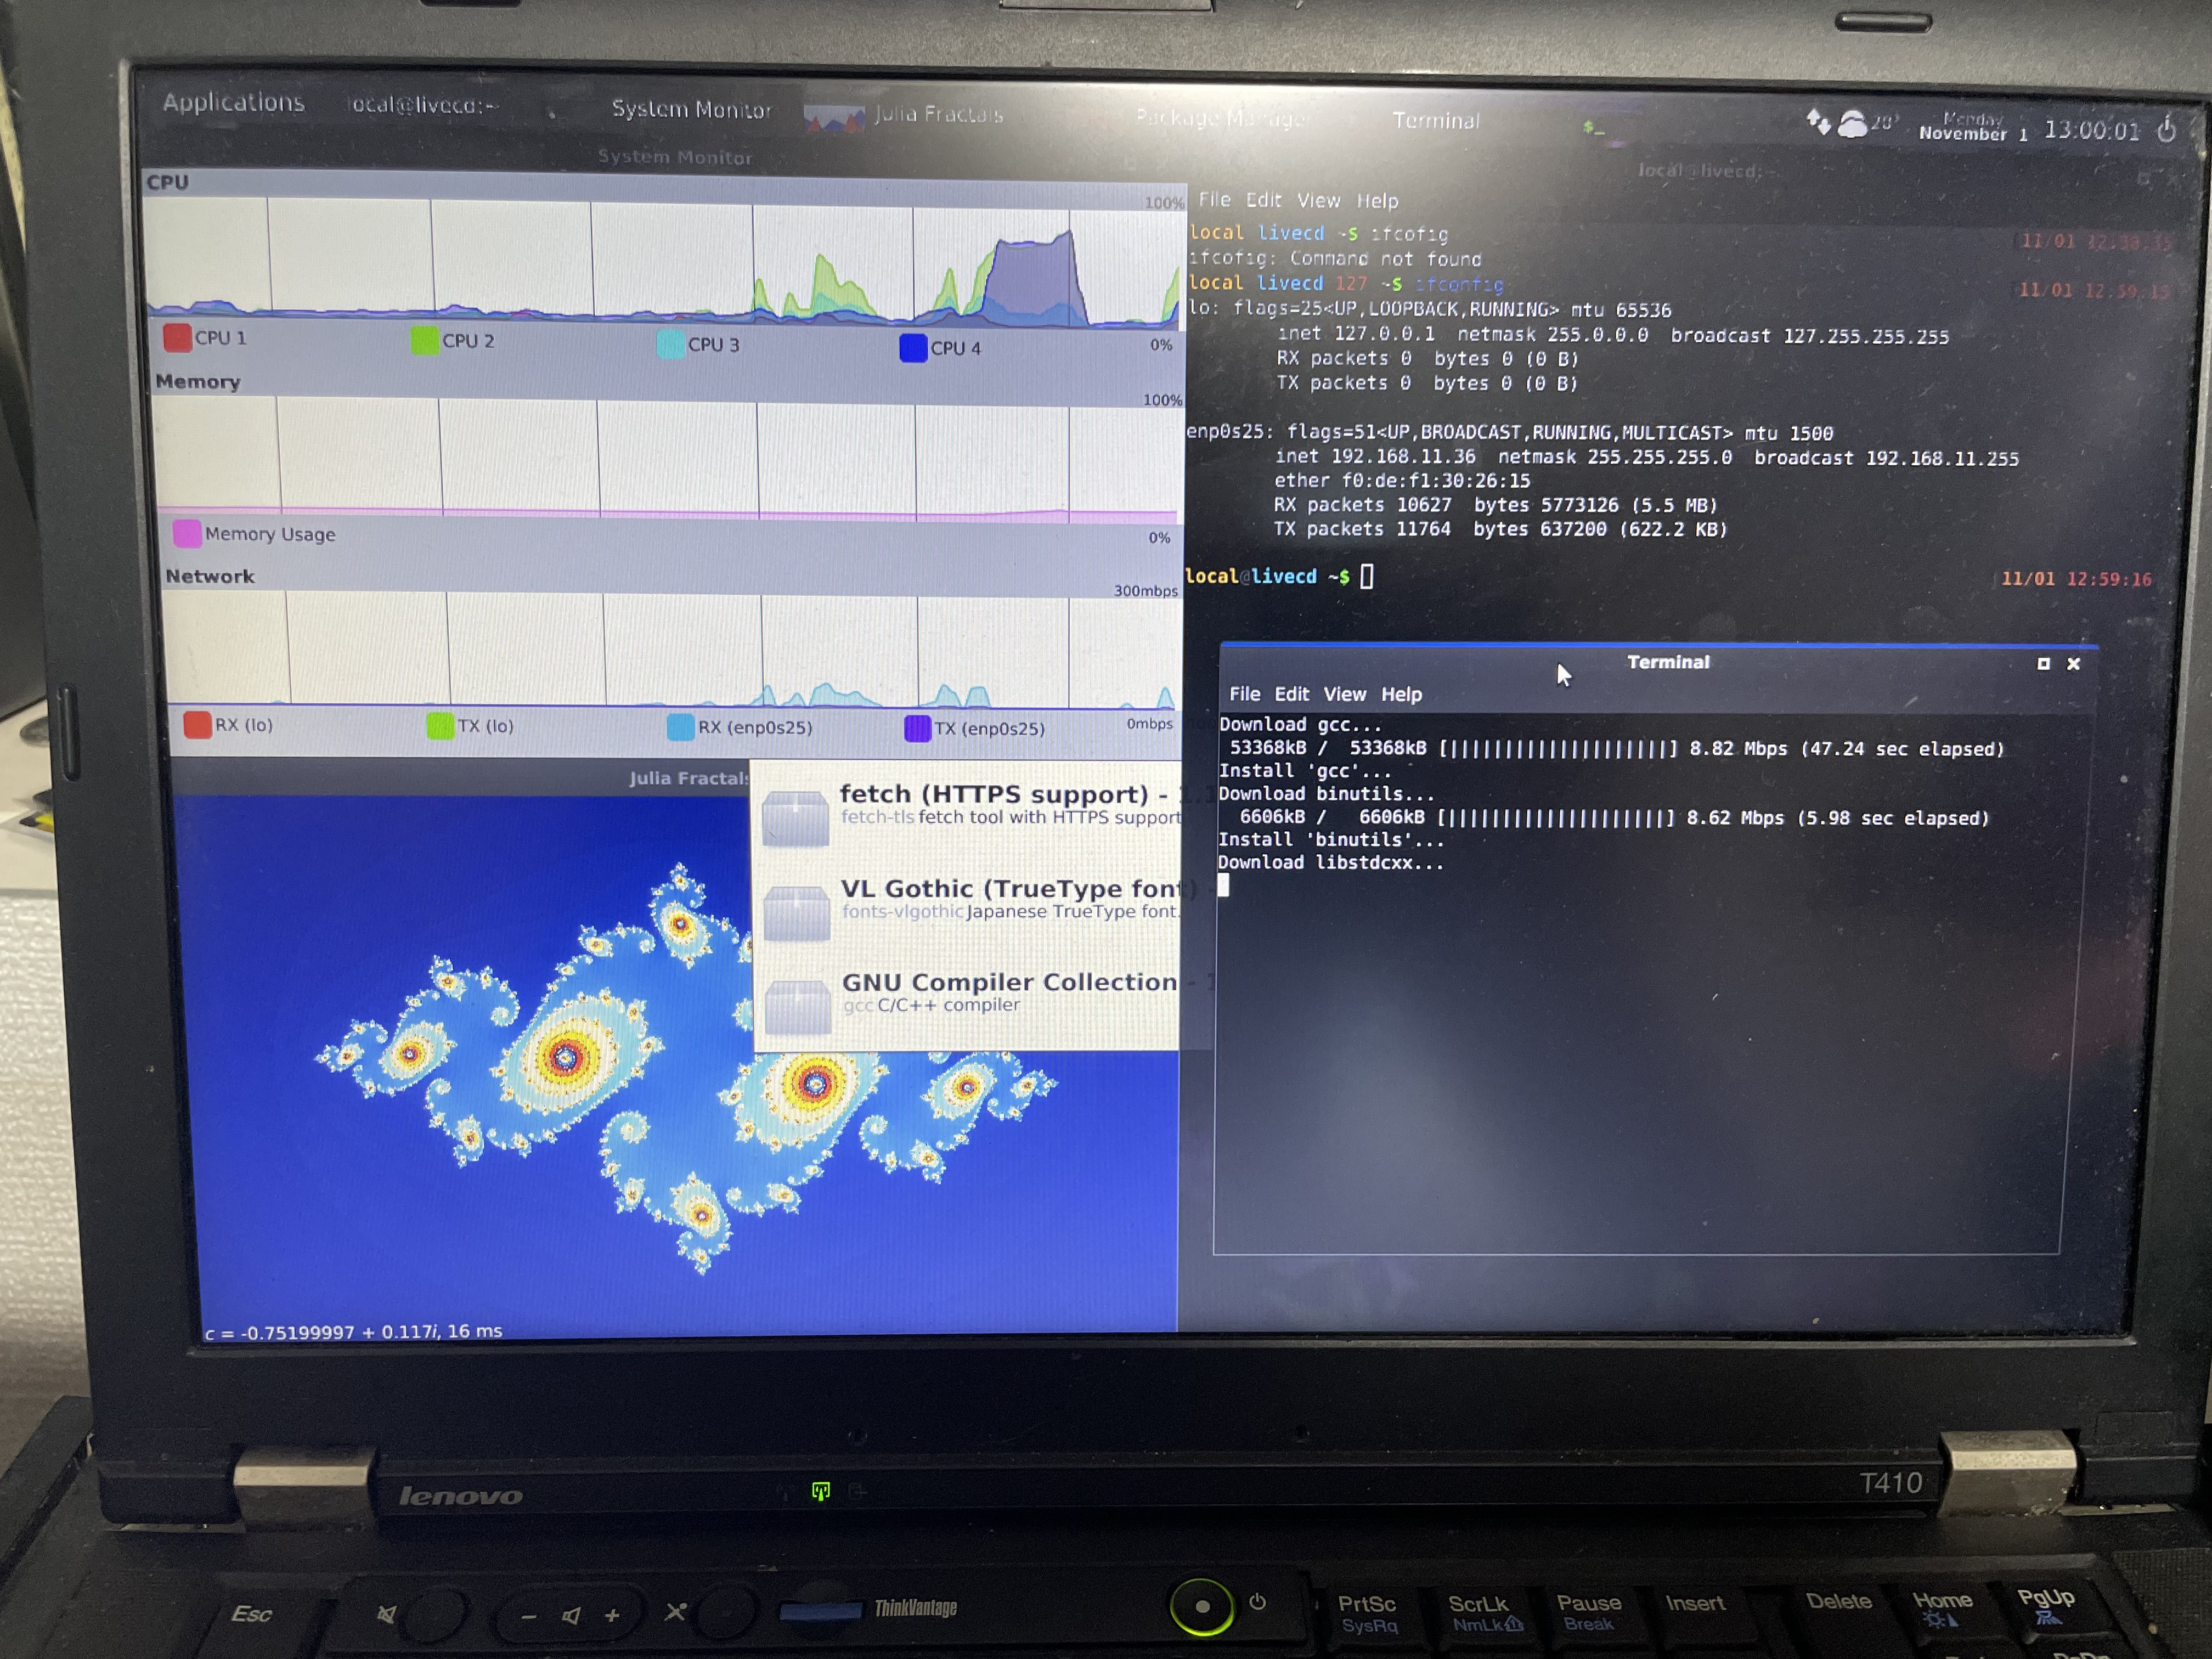Click the clock showing 13:00:01
This screenshot has height=1659, width=2212.
(2091, 130)
